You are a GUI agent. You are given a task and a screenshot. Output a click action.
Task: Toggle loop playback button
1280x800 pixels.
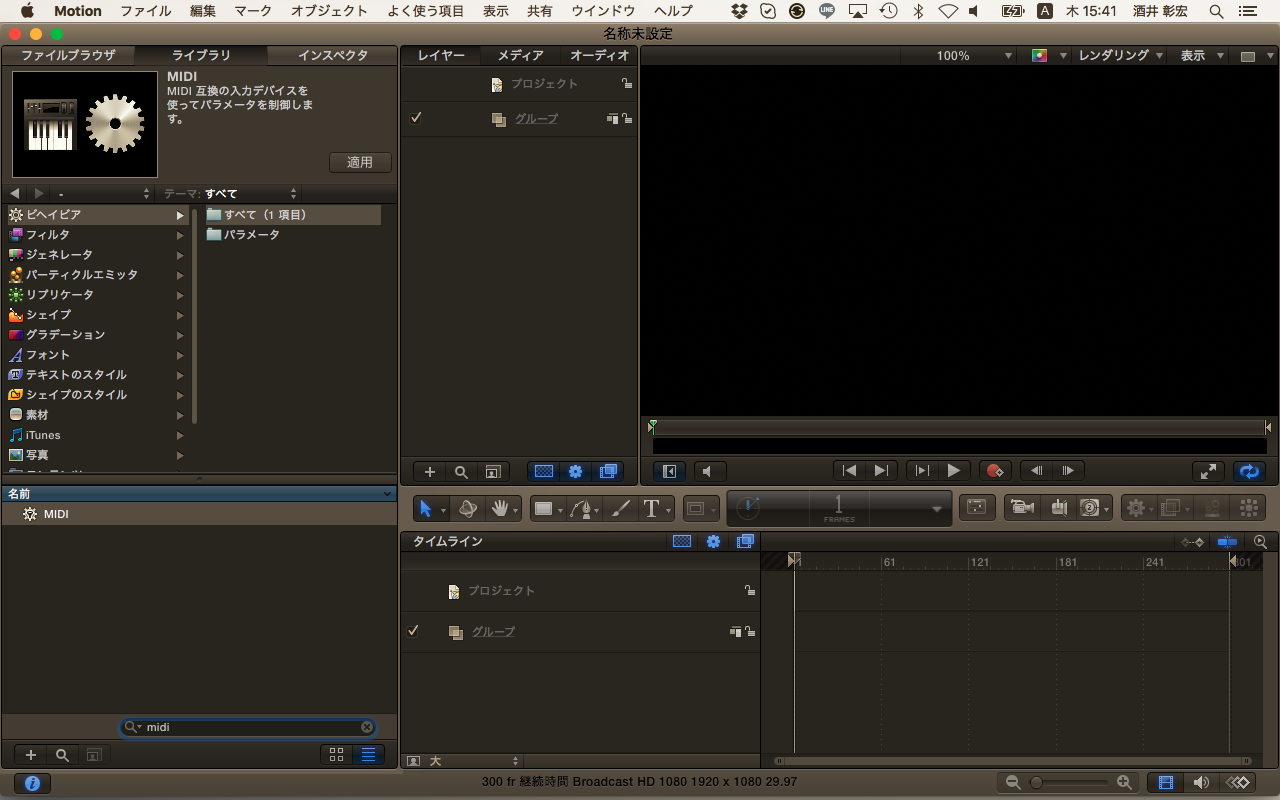[x=1248, y=471]
